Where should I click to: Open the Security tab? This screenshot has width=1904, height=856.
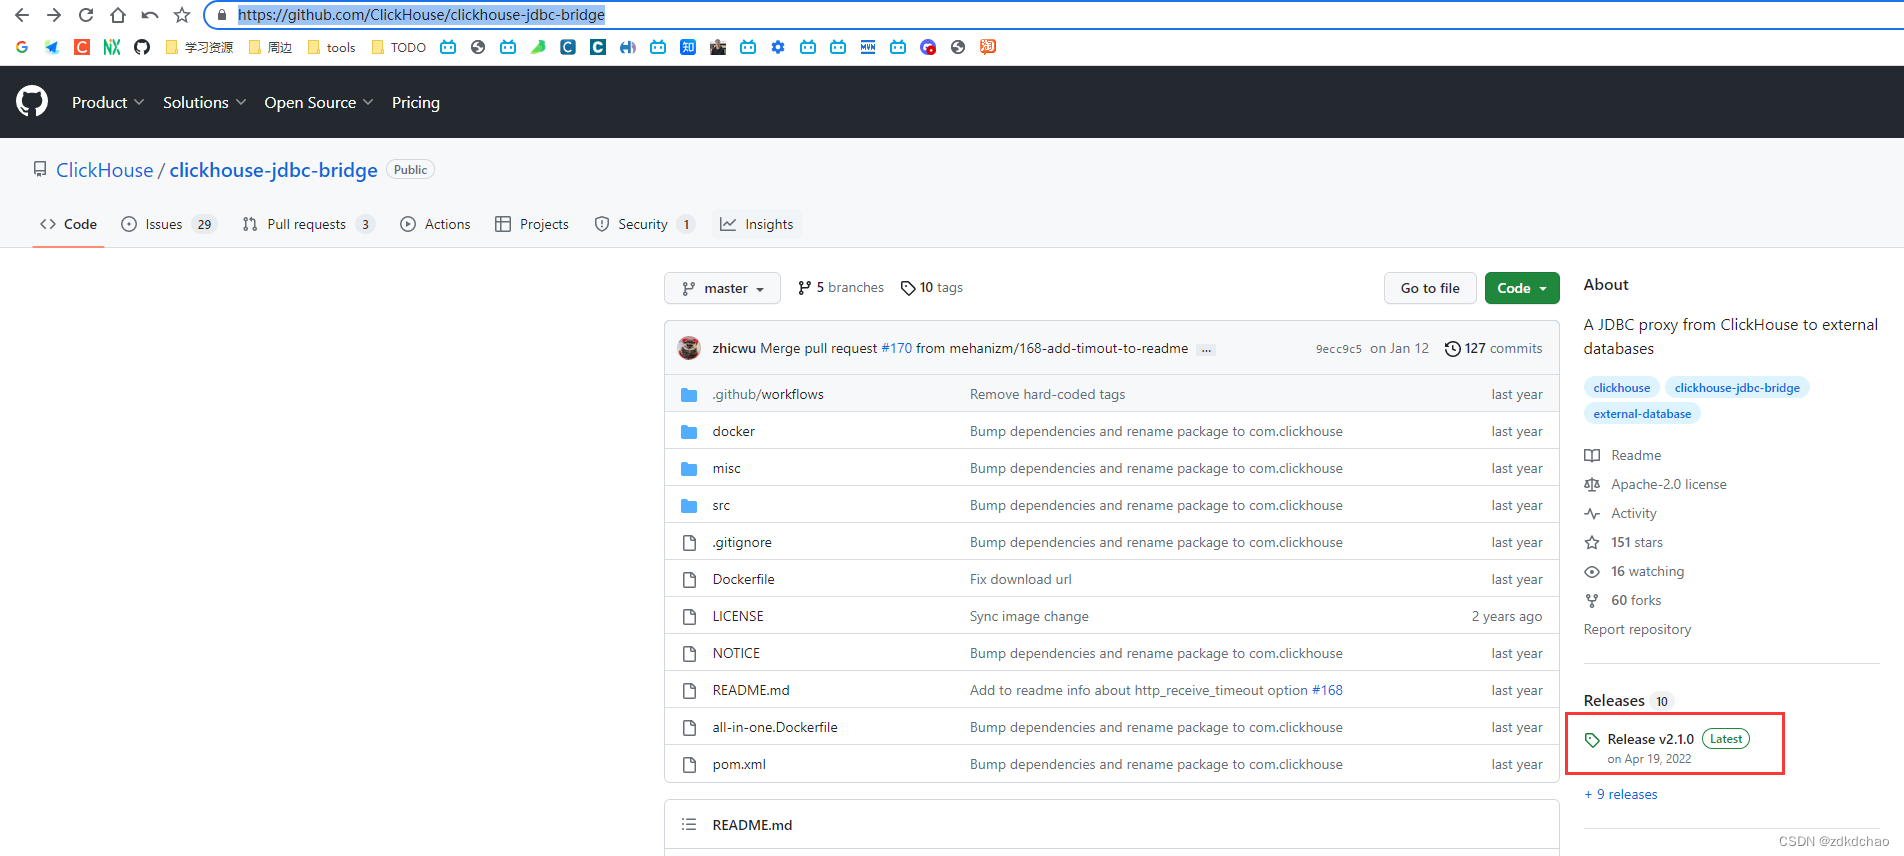[x=644, y=224]
